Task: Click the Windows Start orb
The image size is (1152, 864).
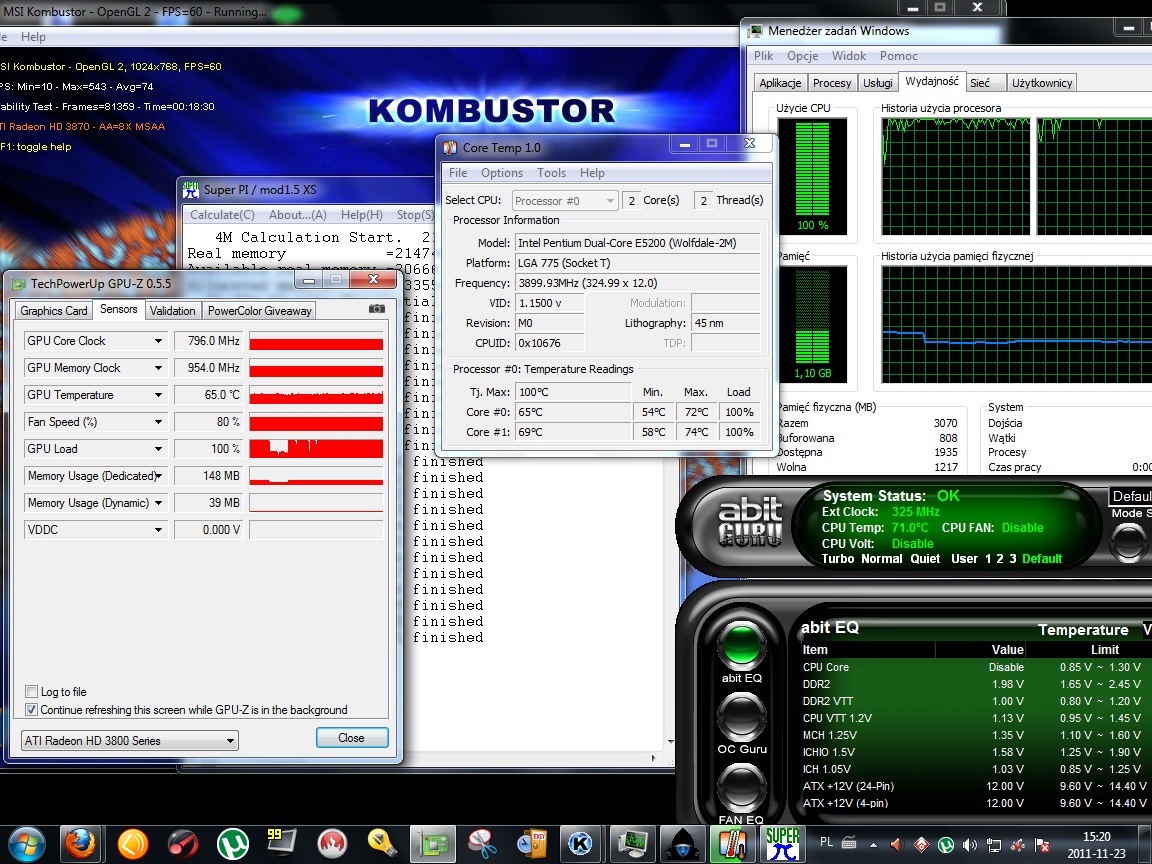Action: pyautogui.click(x=27, y=843)
